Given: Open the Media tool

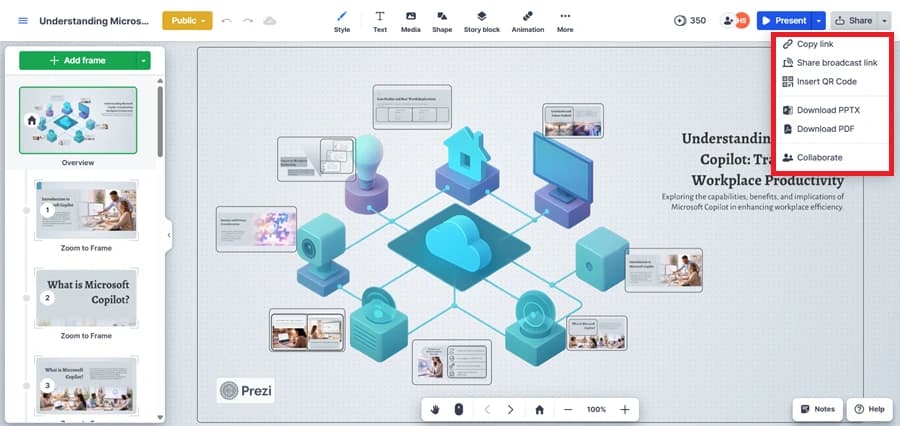Looking at the screenshot, I should click(410, 21).
